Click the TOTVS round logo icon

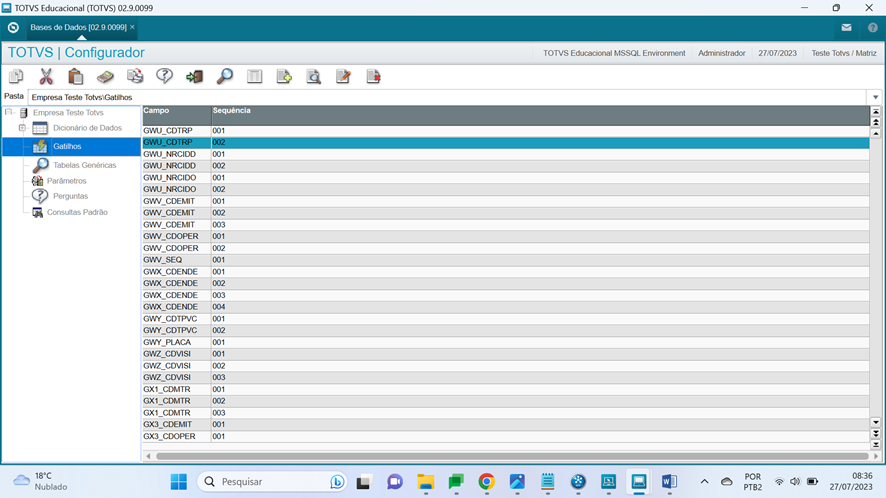coord(13,27)
